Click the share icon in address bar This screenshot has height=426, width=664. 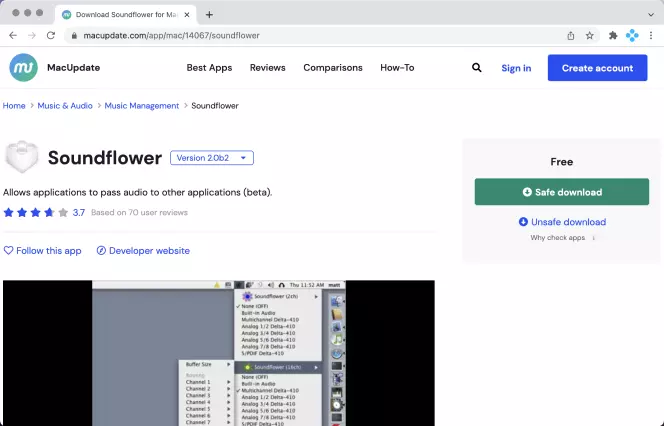571,36
